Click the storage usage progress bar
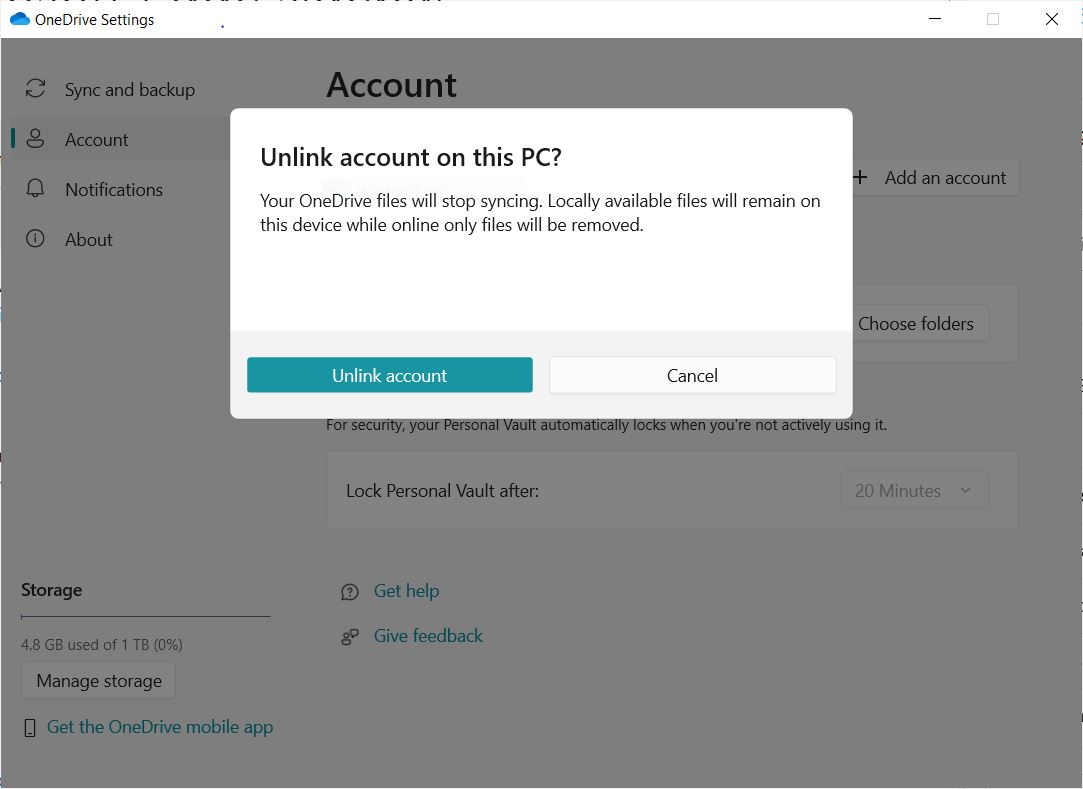Viewport: 1083px width, 789px height. click(x=145, y=617)
